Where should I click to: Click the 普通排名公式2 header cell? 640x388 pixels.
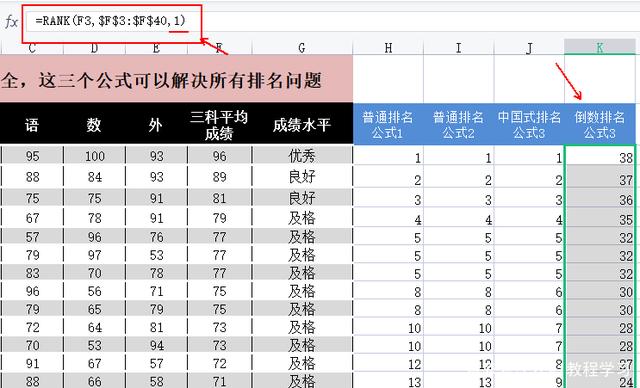(459, 124)
